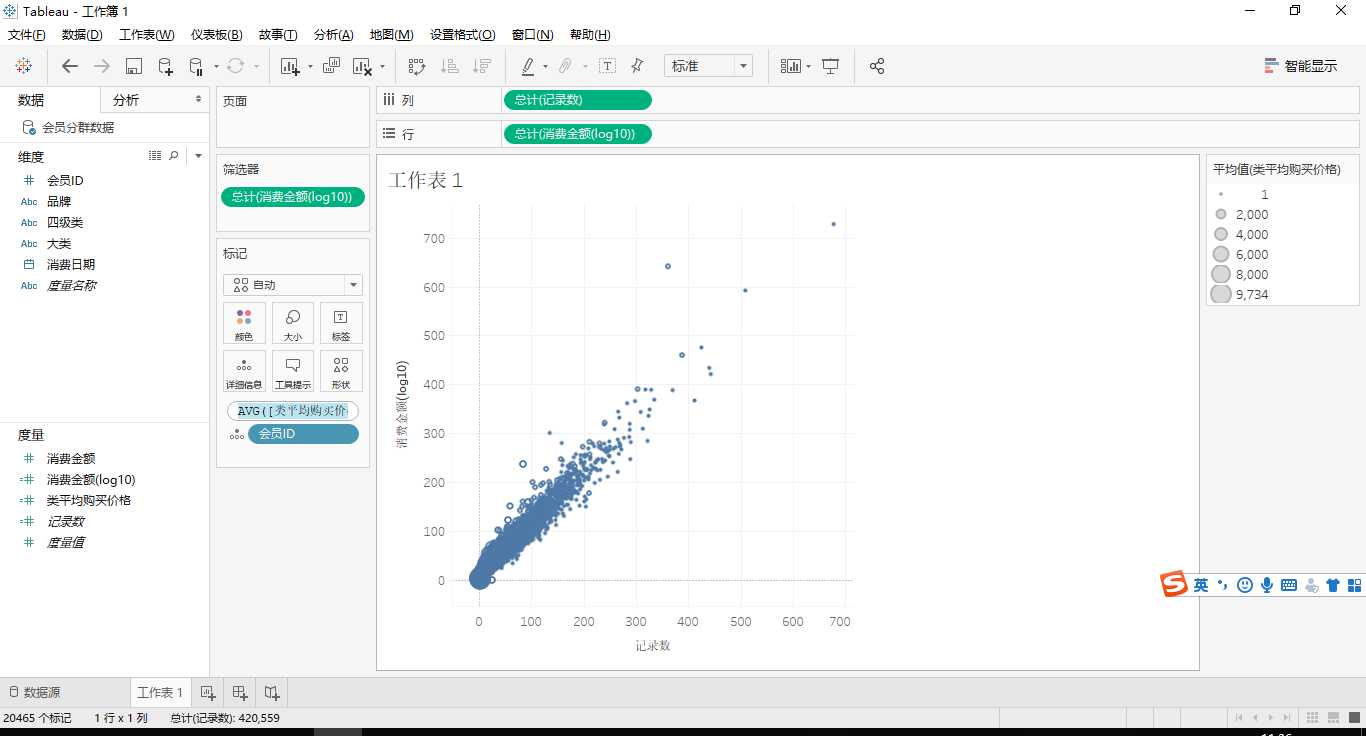Click the share workbook icon
The image size is (1366, 736).
point(877,66)
